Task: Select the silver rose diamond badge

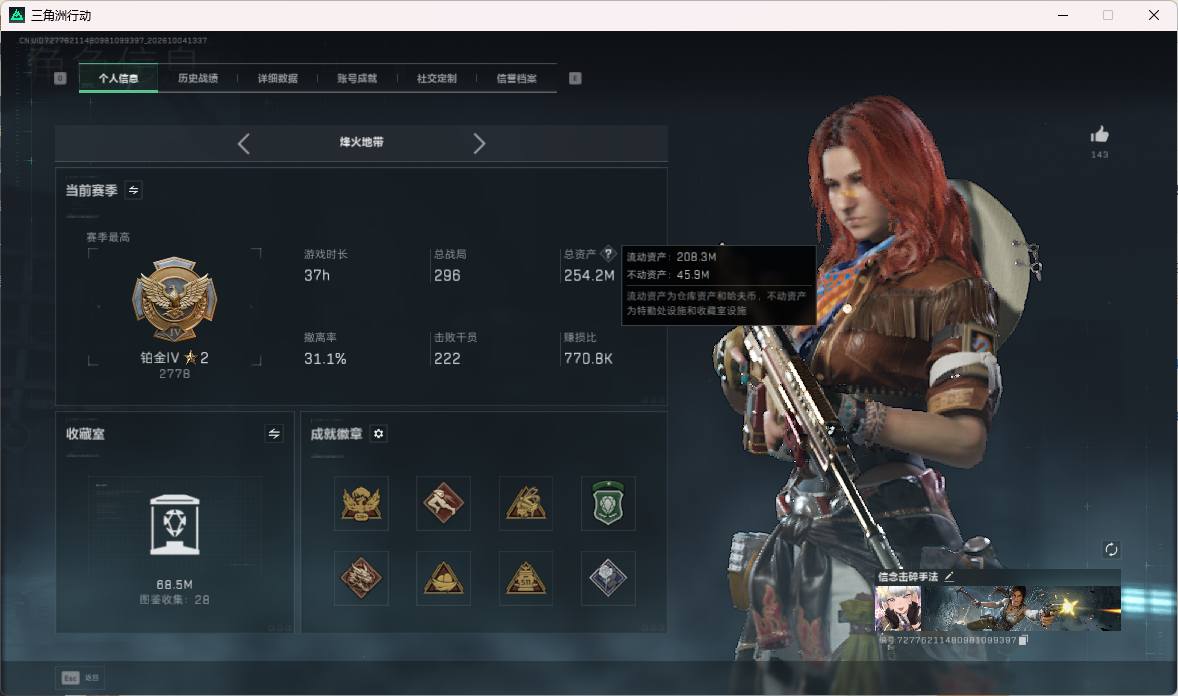Action: [608, 578]
